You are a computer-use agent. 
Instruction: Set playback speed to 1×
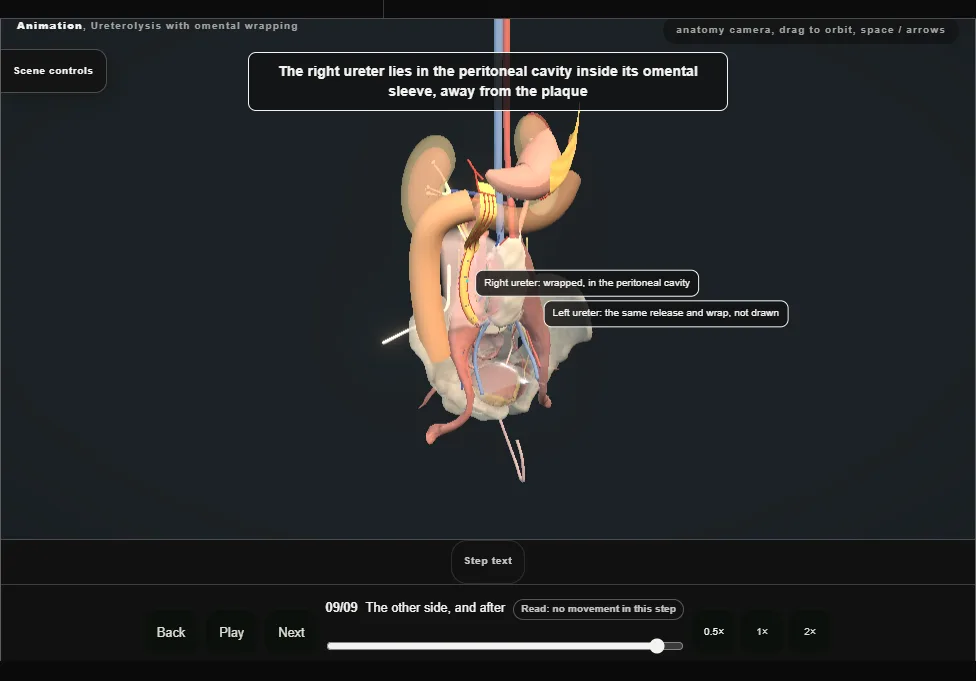click(762, 632)
